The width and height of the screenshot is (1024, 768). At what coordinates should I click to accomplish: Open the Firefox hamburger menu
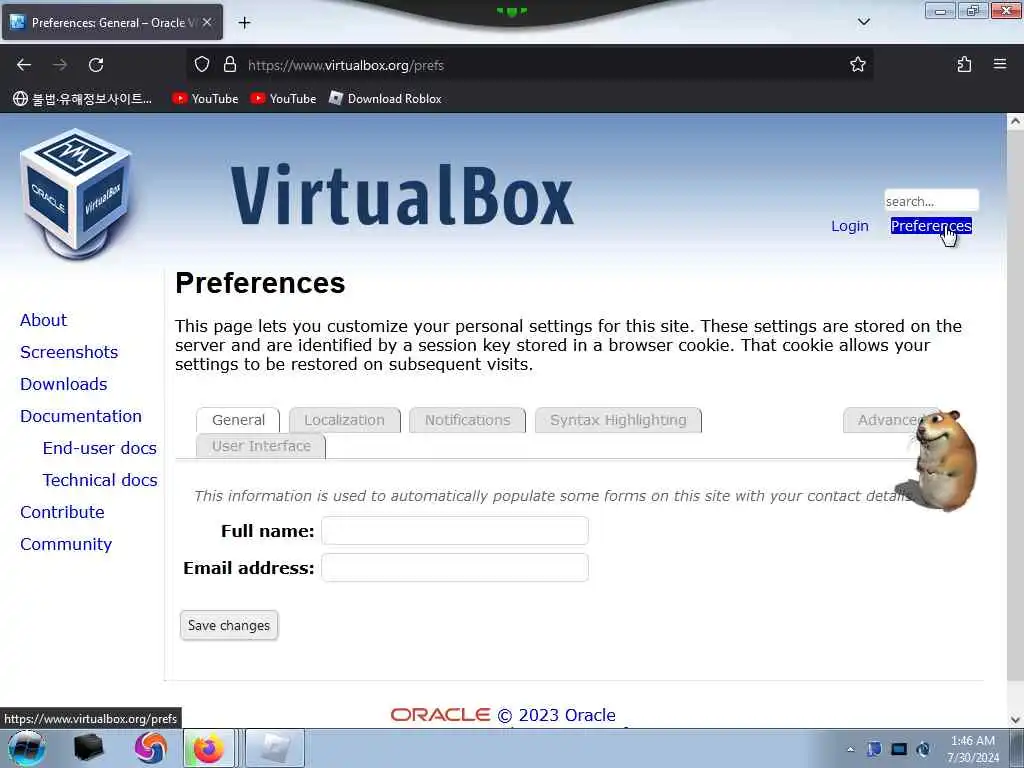(999, 64)
